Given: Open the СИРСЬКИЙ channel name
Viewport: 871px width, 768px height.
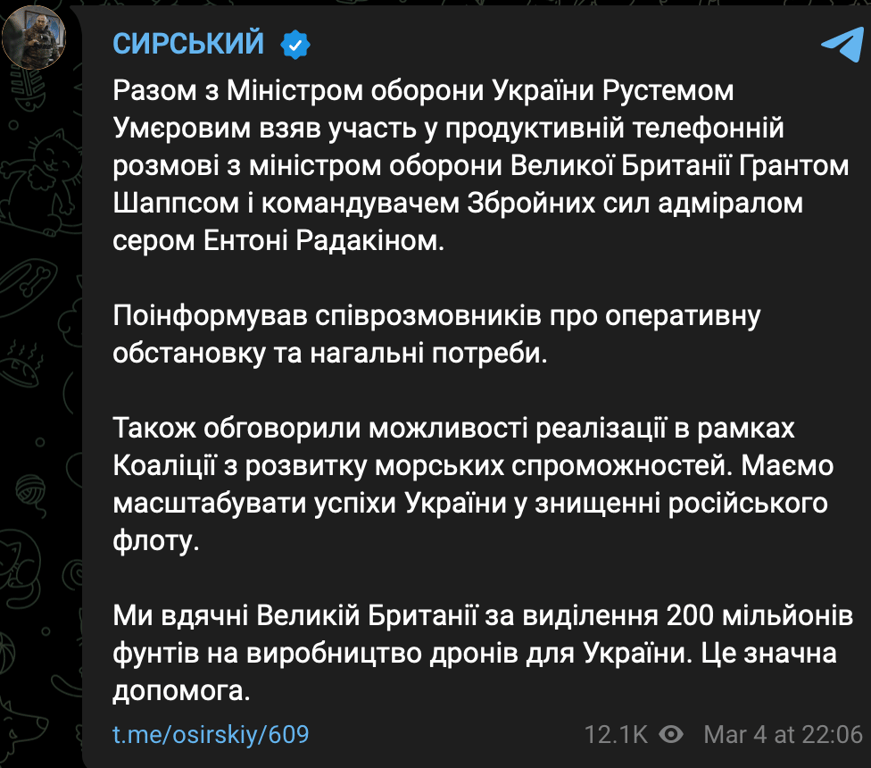Looking at the screenshot, I should [x=188, y=43].
